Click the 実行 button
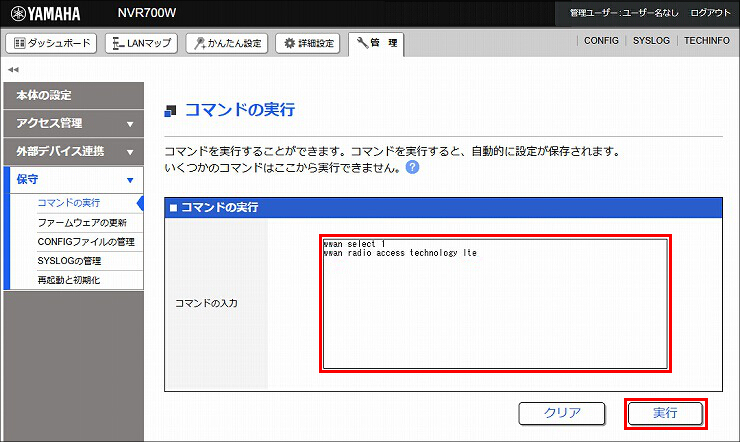The width and height of the screenshot is (740, 442). pos(665,414)
